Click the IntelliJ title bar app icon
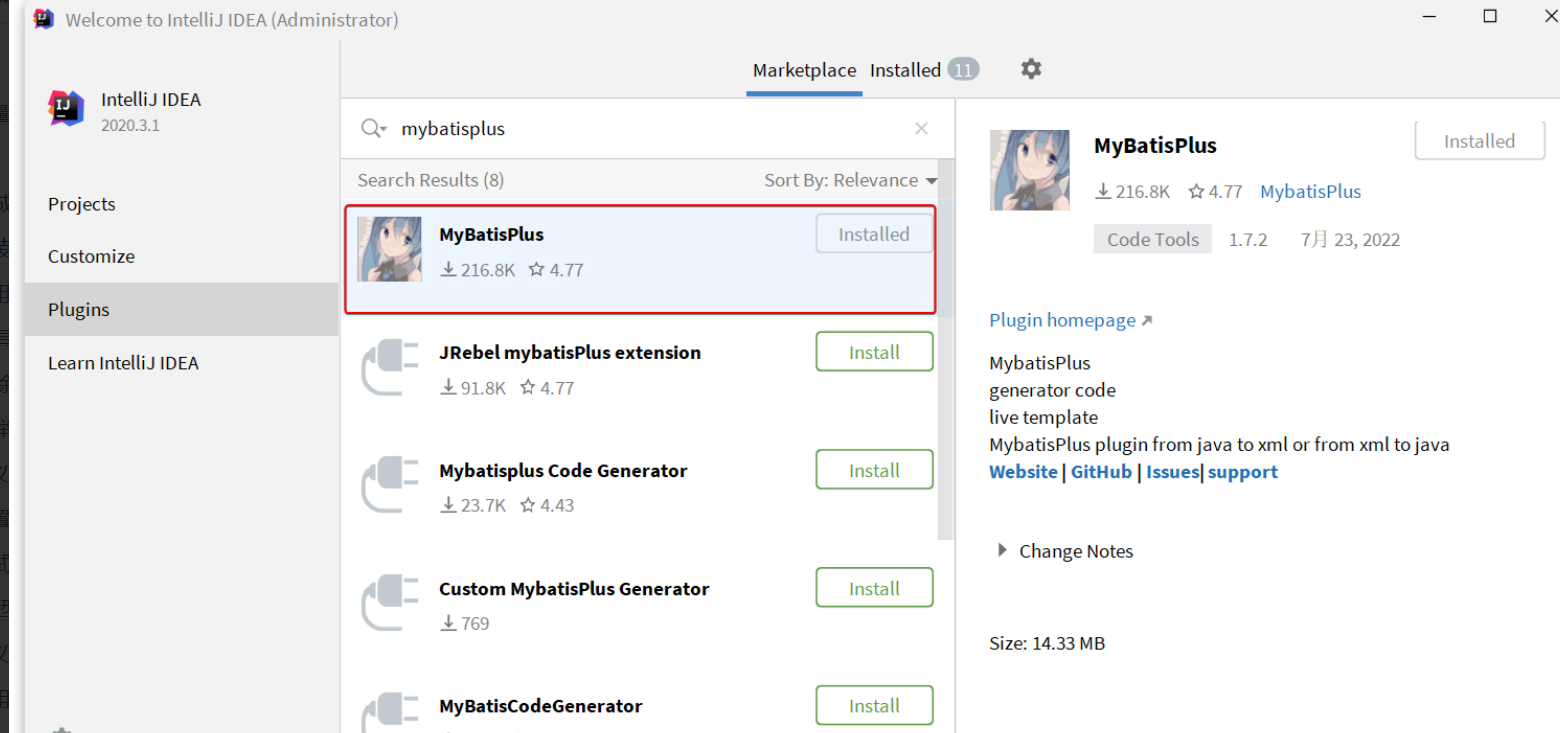The width and height of the screenshot is (1560, 733). [43, 18]
